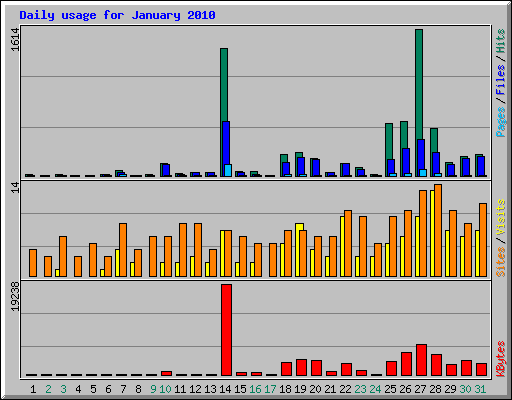Click day label 17 on the x-axis
The width and height of the screenshot is (512, 400).
point(270,389)
